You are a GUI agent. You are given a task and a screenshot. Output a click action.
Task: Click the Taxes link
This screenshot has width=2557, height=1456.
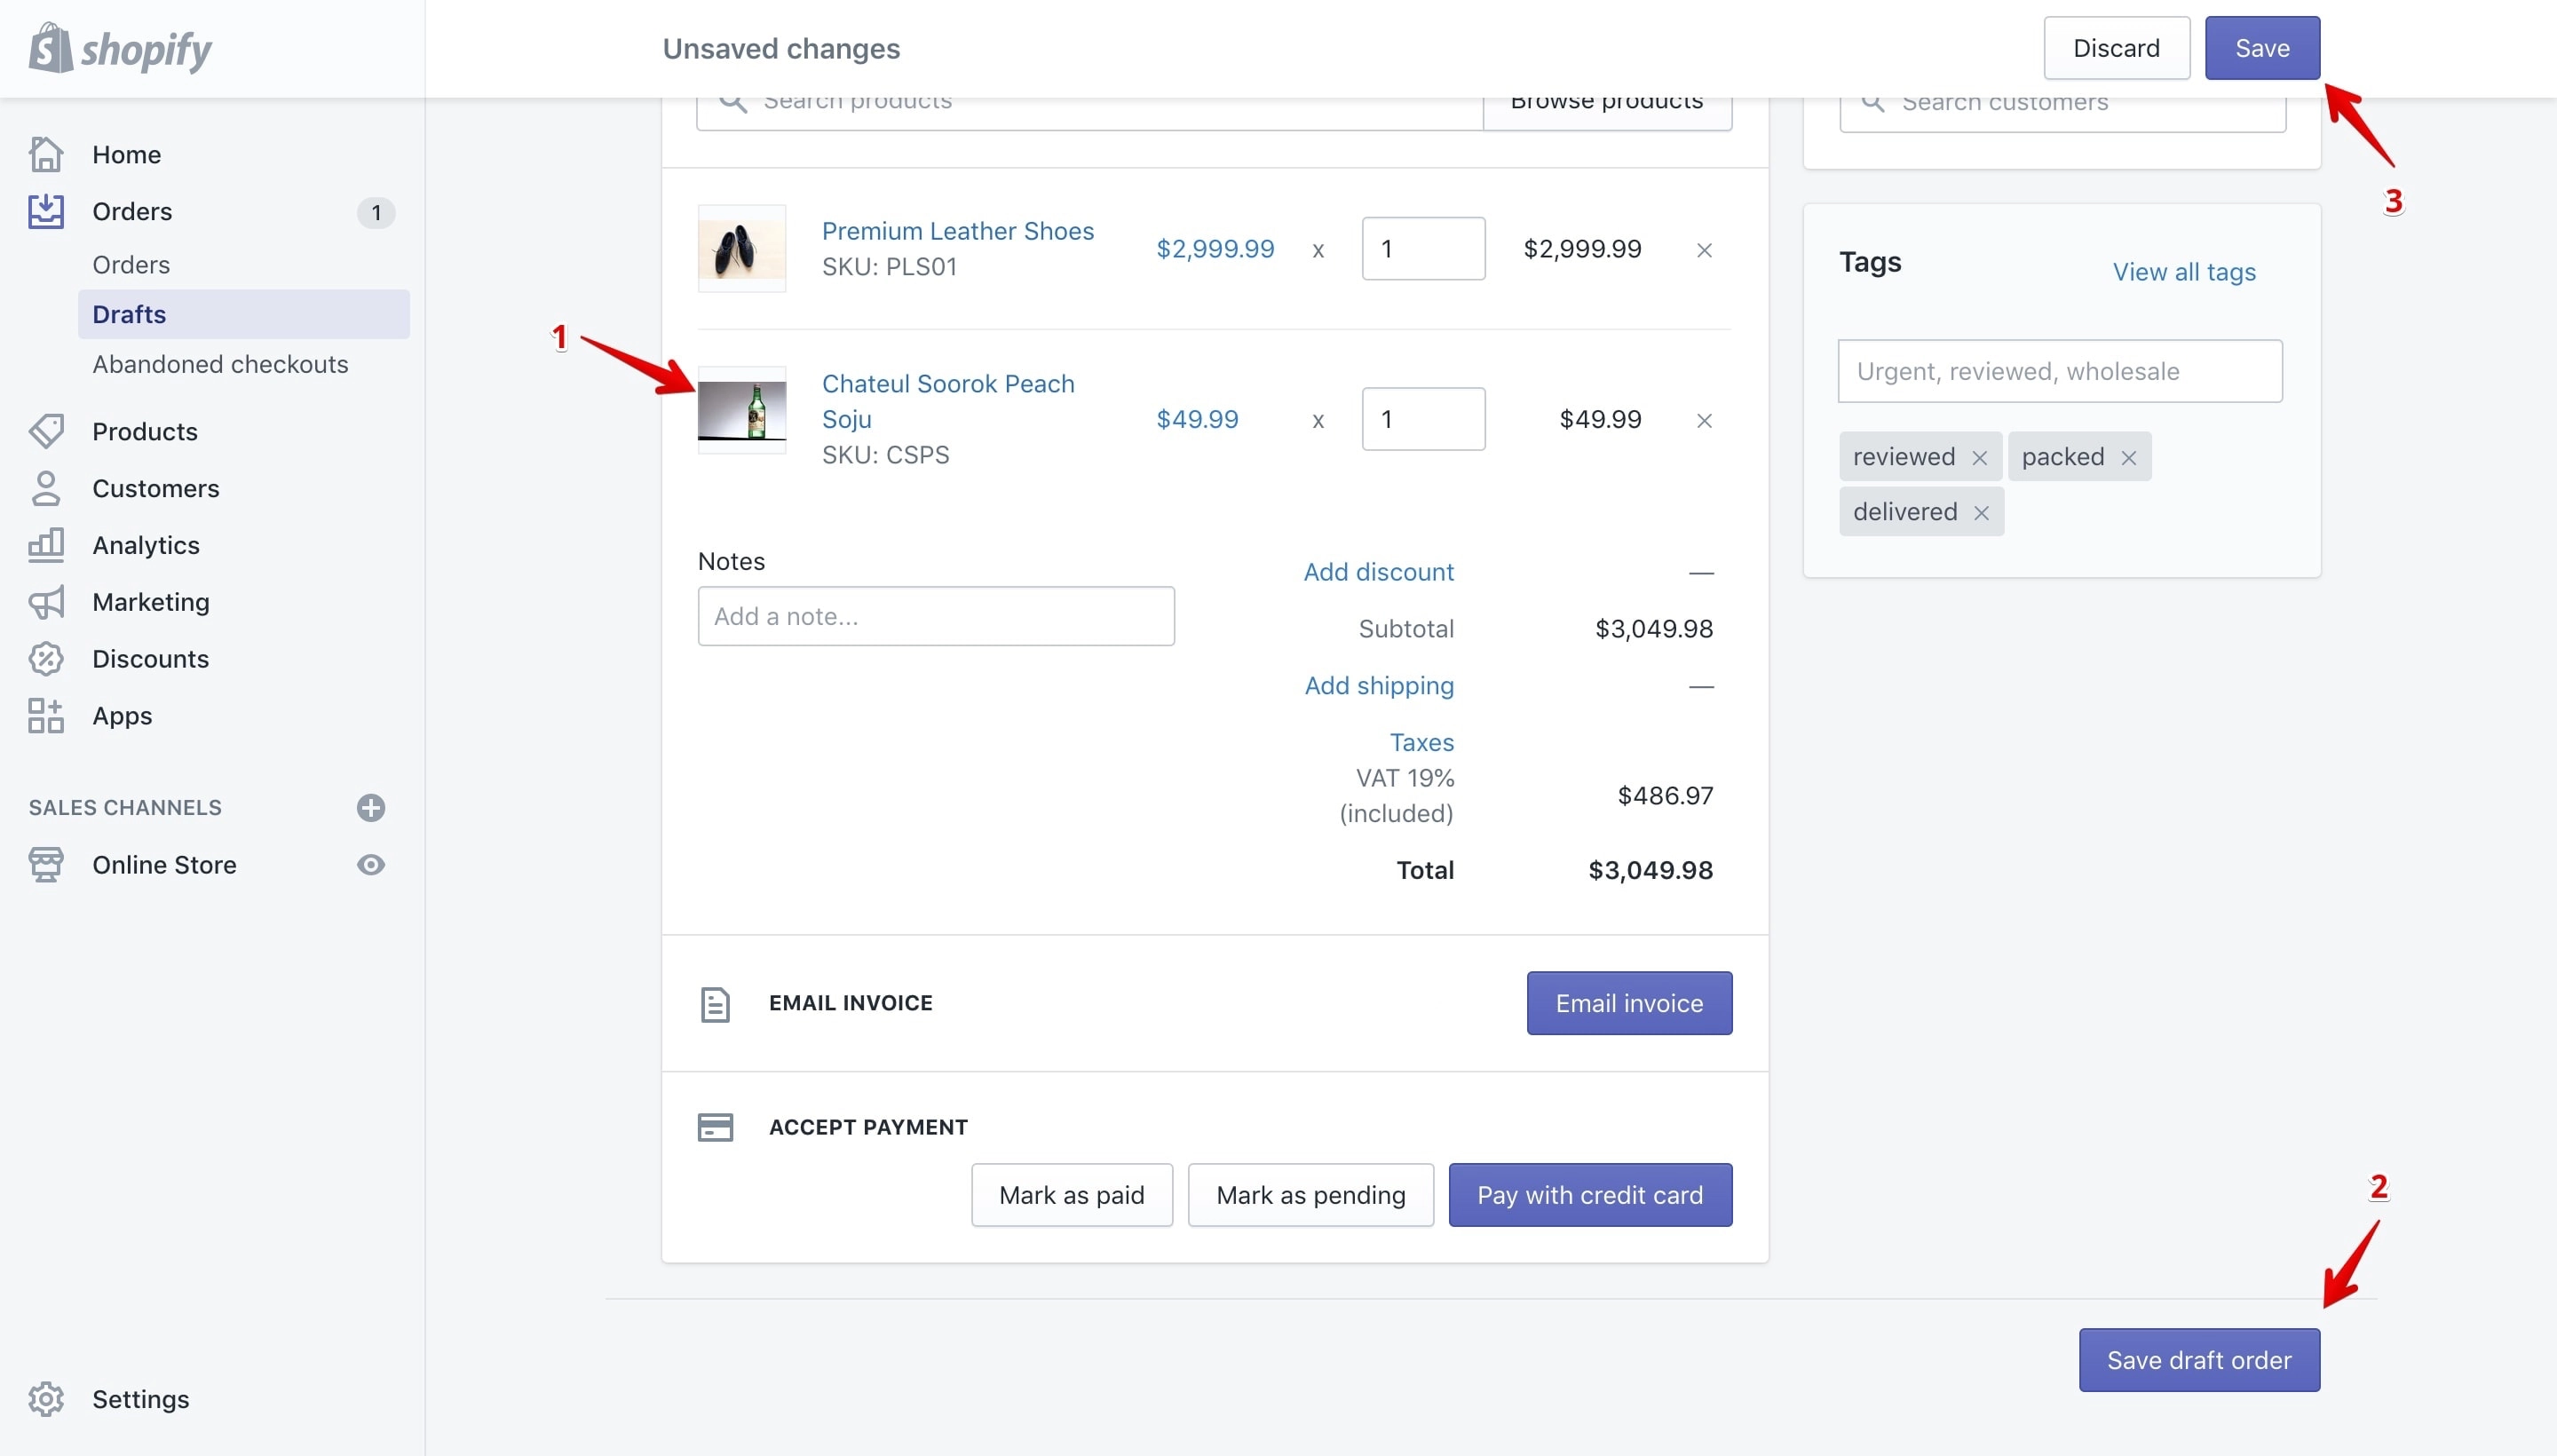[x=1421, y=742]
